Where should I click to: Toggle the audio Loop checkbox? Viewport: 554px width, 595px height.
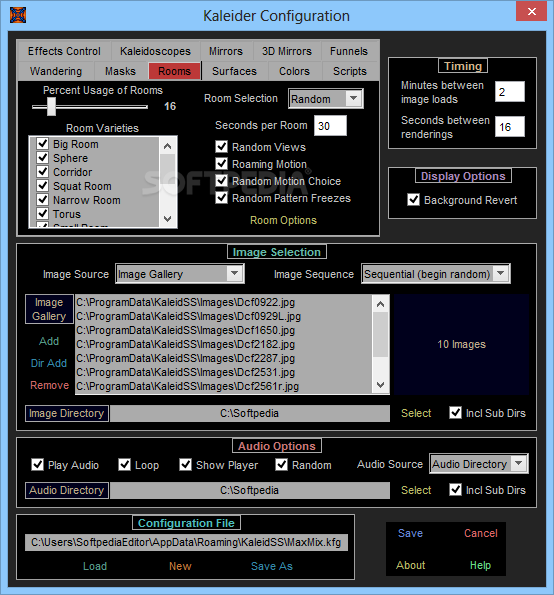pos(124,464)
